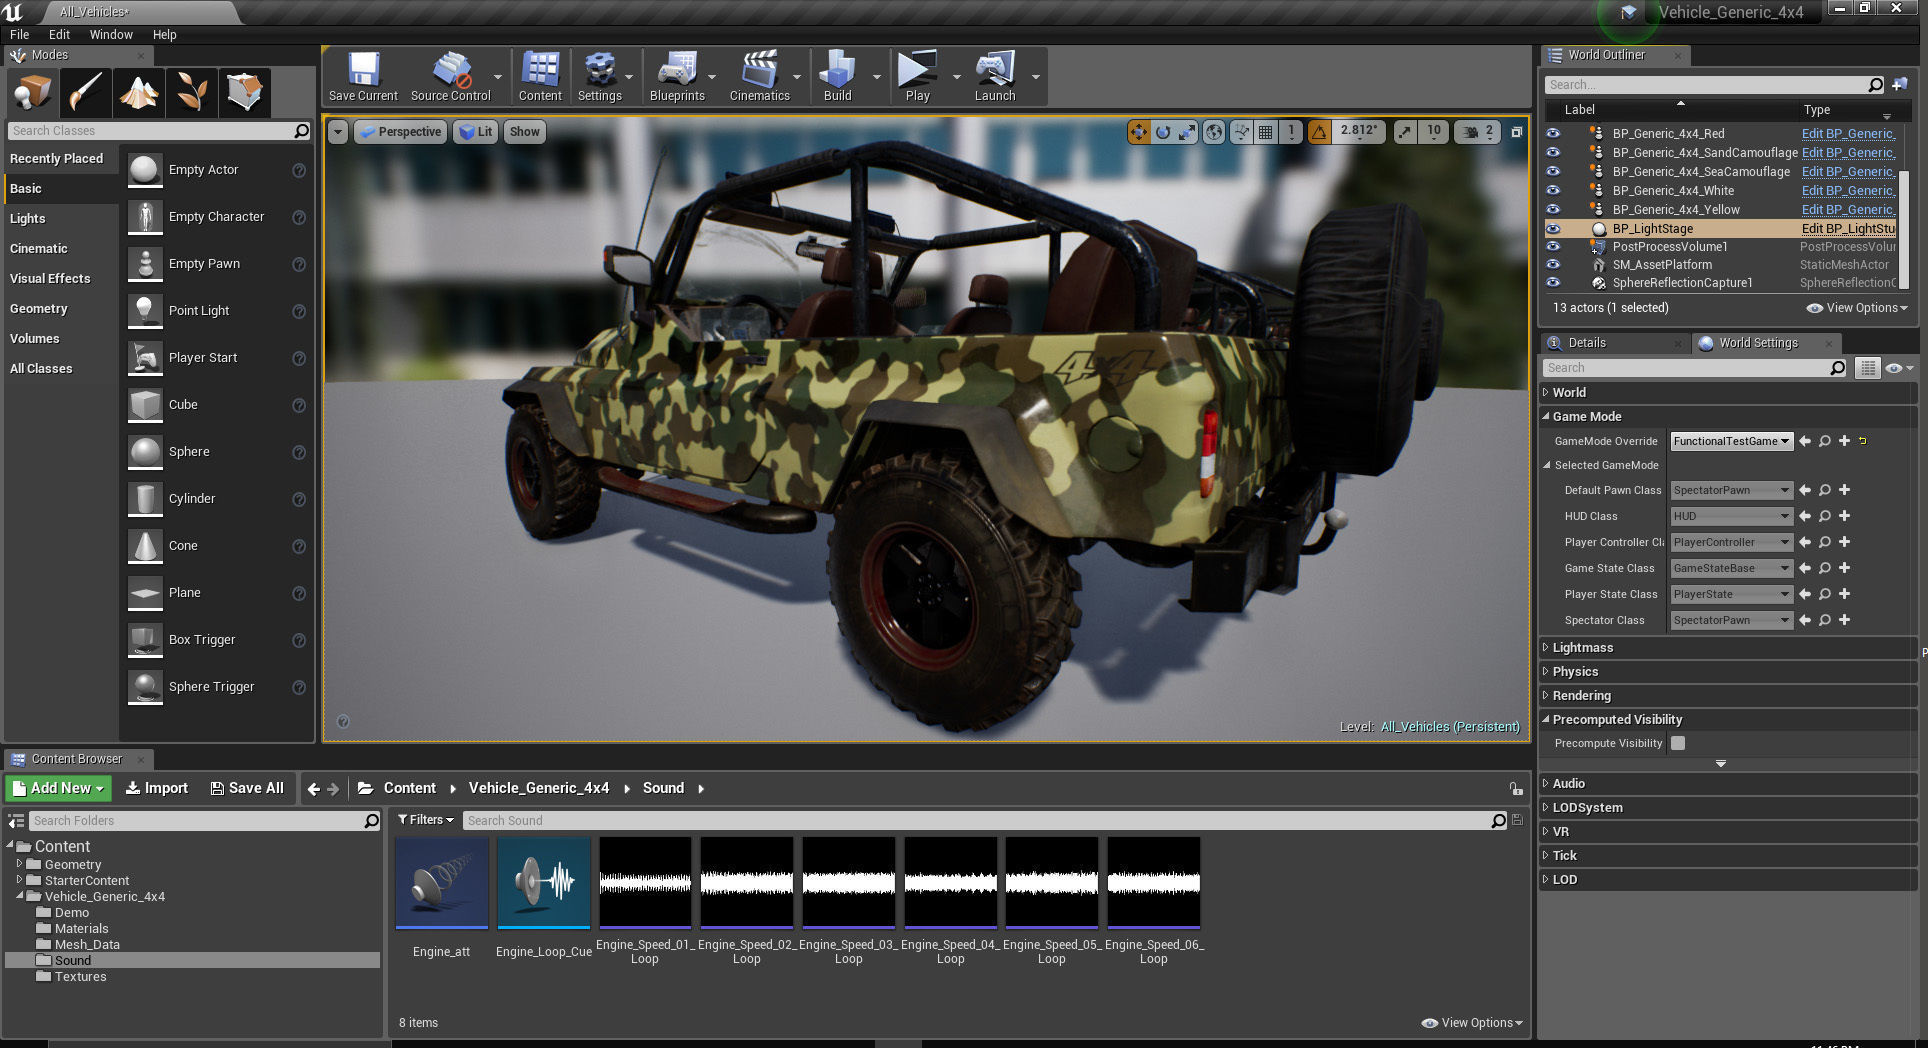The width and height of the screenshot is (1928, 1048).
Task: Open Source Control toolbar button
Action: [451, 77]
